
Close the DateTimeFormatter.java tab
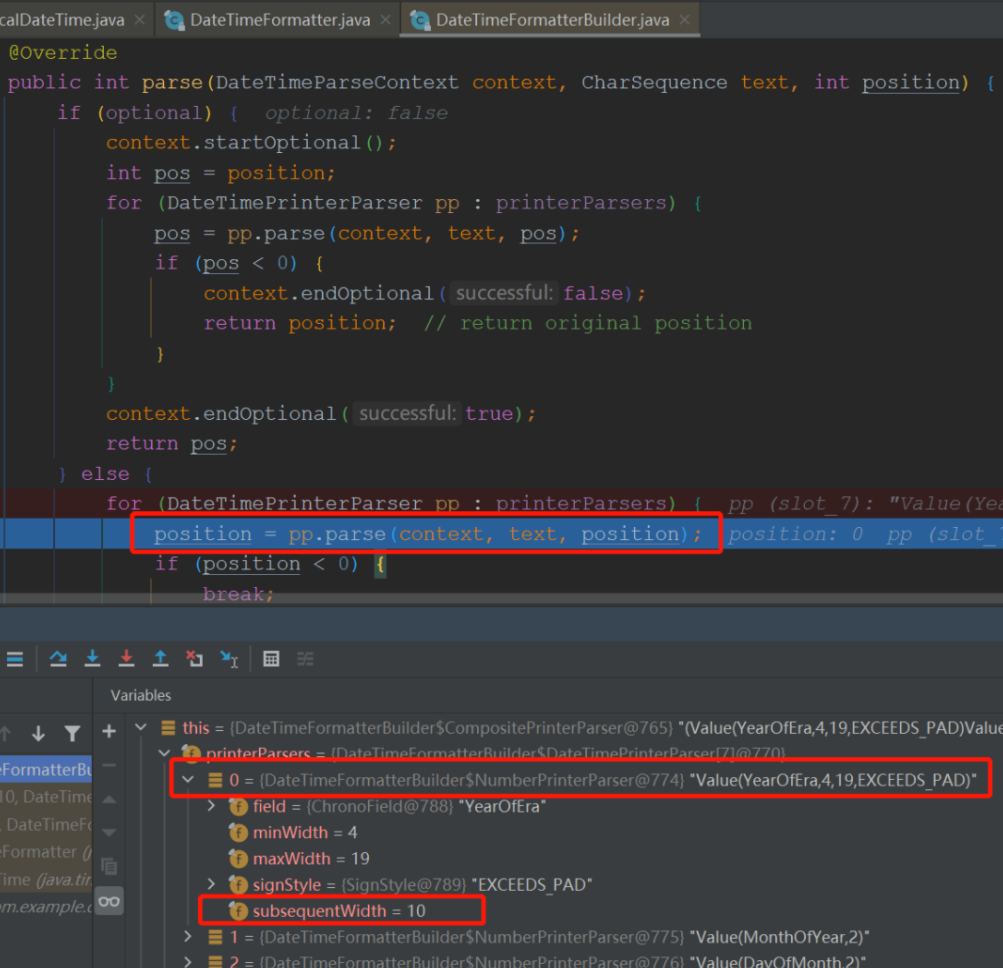(385, 20)
